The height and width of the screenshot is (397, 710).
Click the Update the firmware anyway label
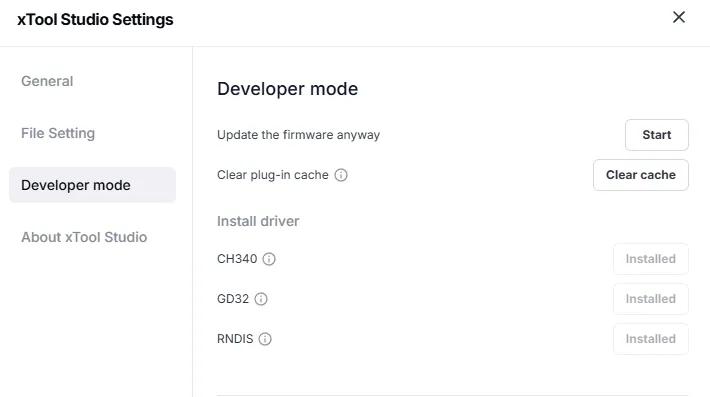tap(298, 135)
